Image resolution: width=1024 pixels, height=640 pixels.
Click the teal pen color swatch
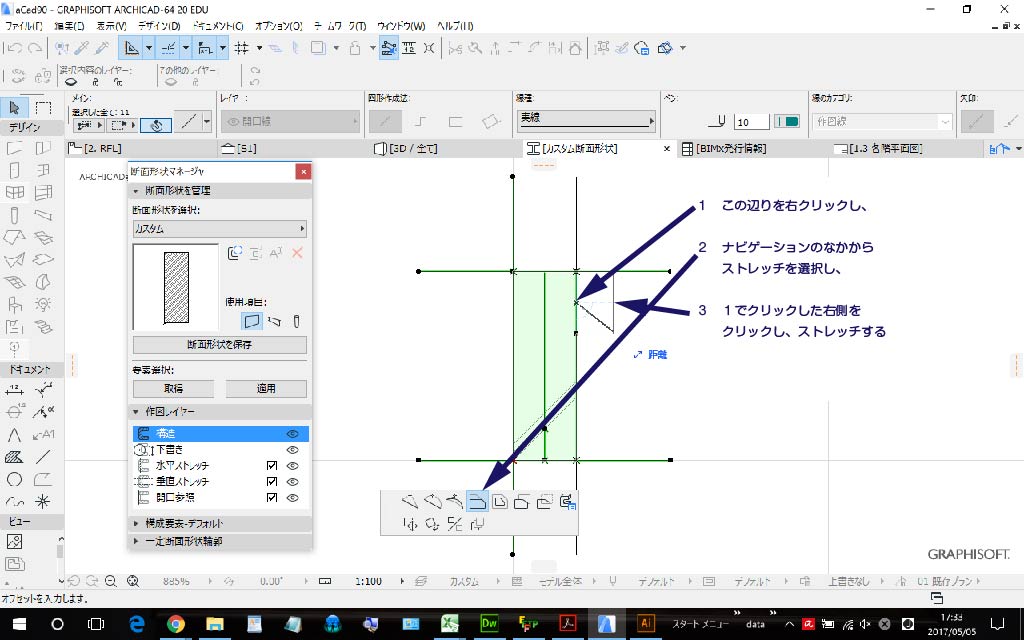click(787, 122)
